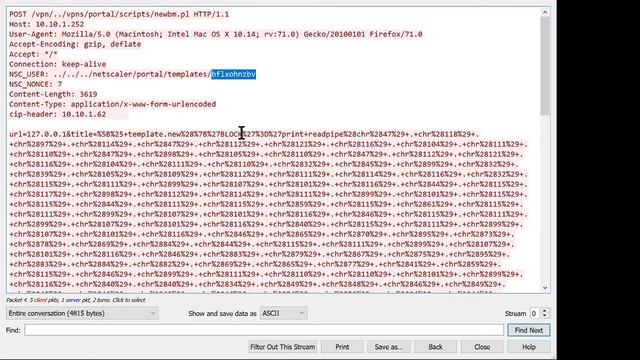This screenshot has width=640, height=360.
Task: Click the Content-Type header line
Action: click(113, 104)
